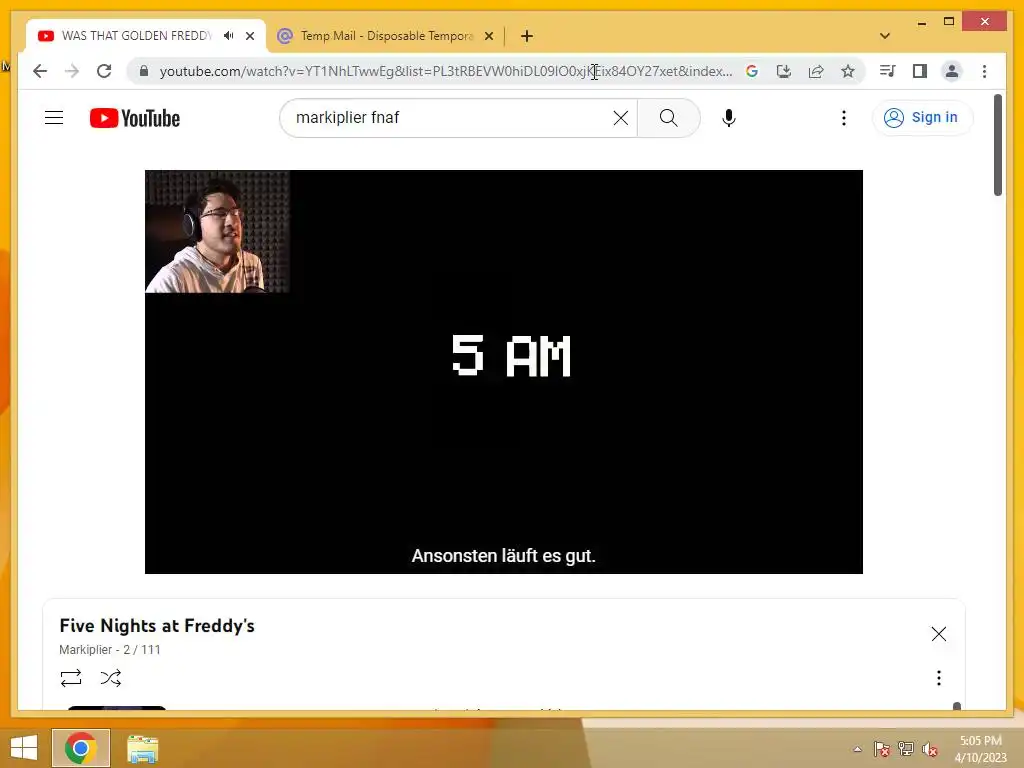Viewport: 1024px width, 768px height.
Task: Open the tab search chevron
Action: 885,36
